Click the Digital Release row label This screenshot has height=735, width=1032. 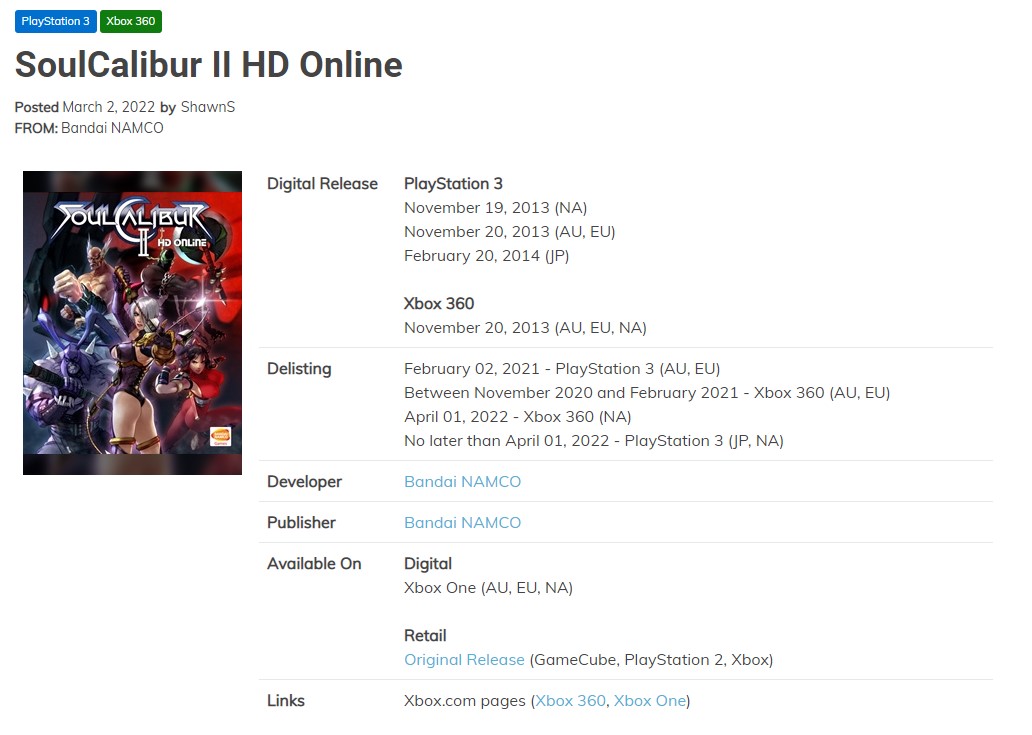pos(322,184)
